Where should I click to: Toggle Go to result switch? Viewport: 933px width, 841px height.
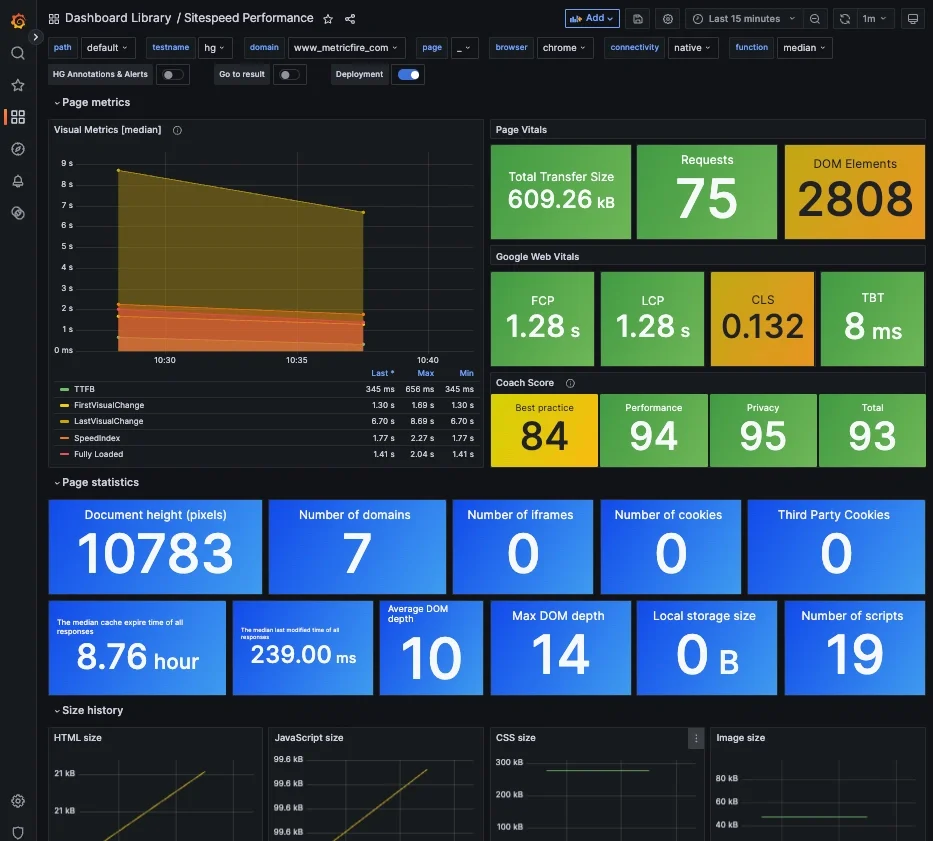point(289,75)
